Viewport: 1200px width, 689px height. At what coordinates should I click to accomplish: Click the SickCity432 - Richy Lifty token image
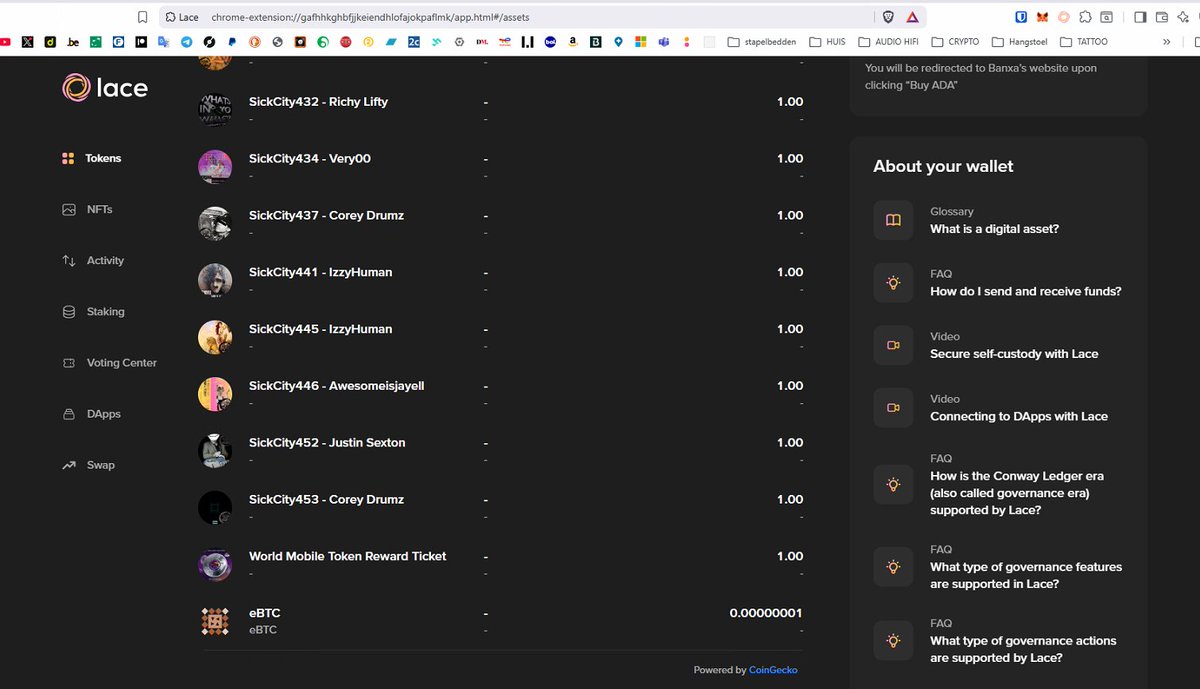[215, 109]
